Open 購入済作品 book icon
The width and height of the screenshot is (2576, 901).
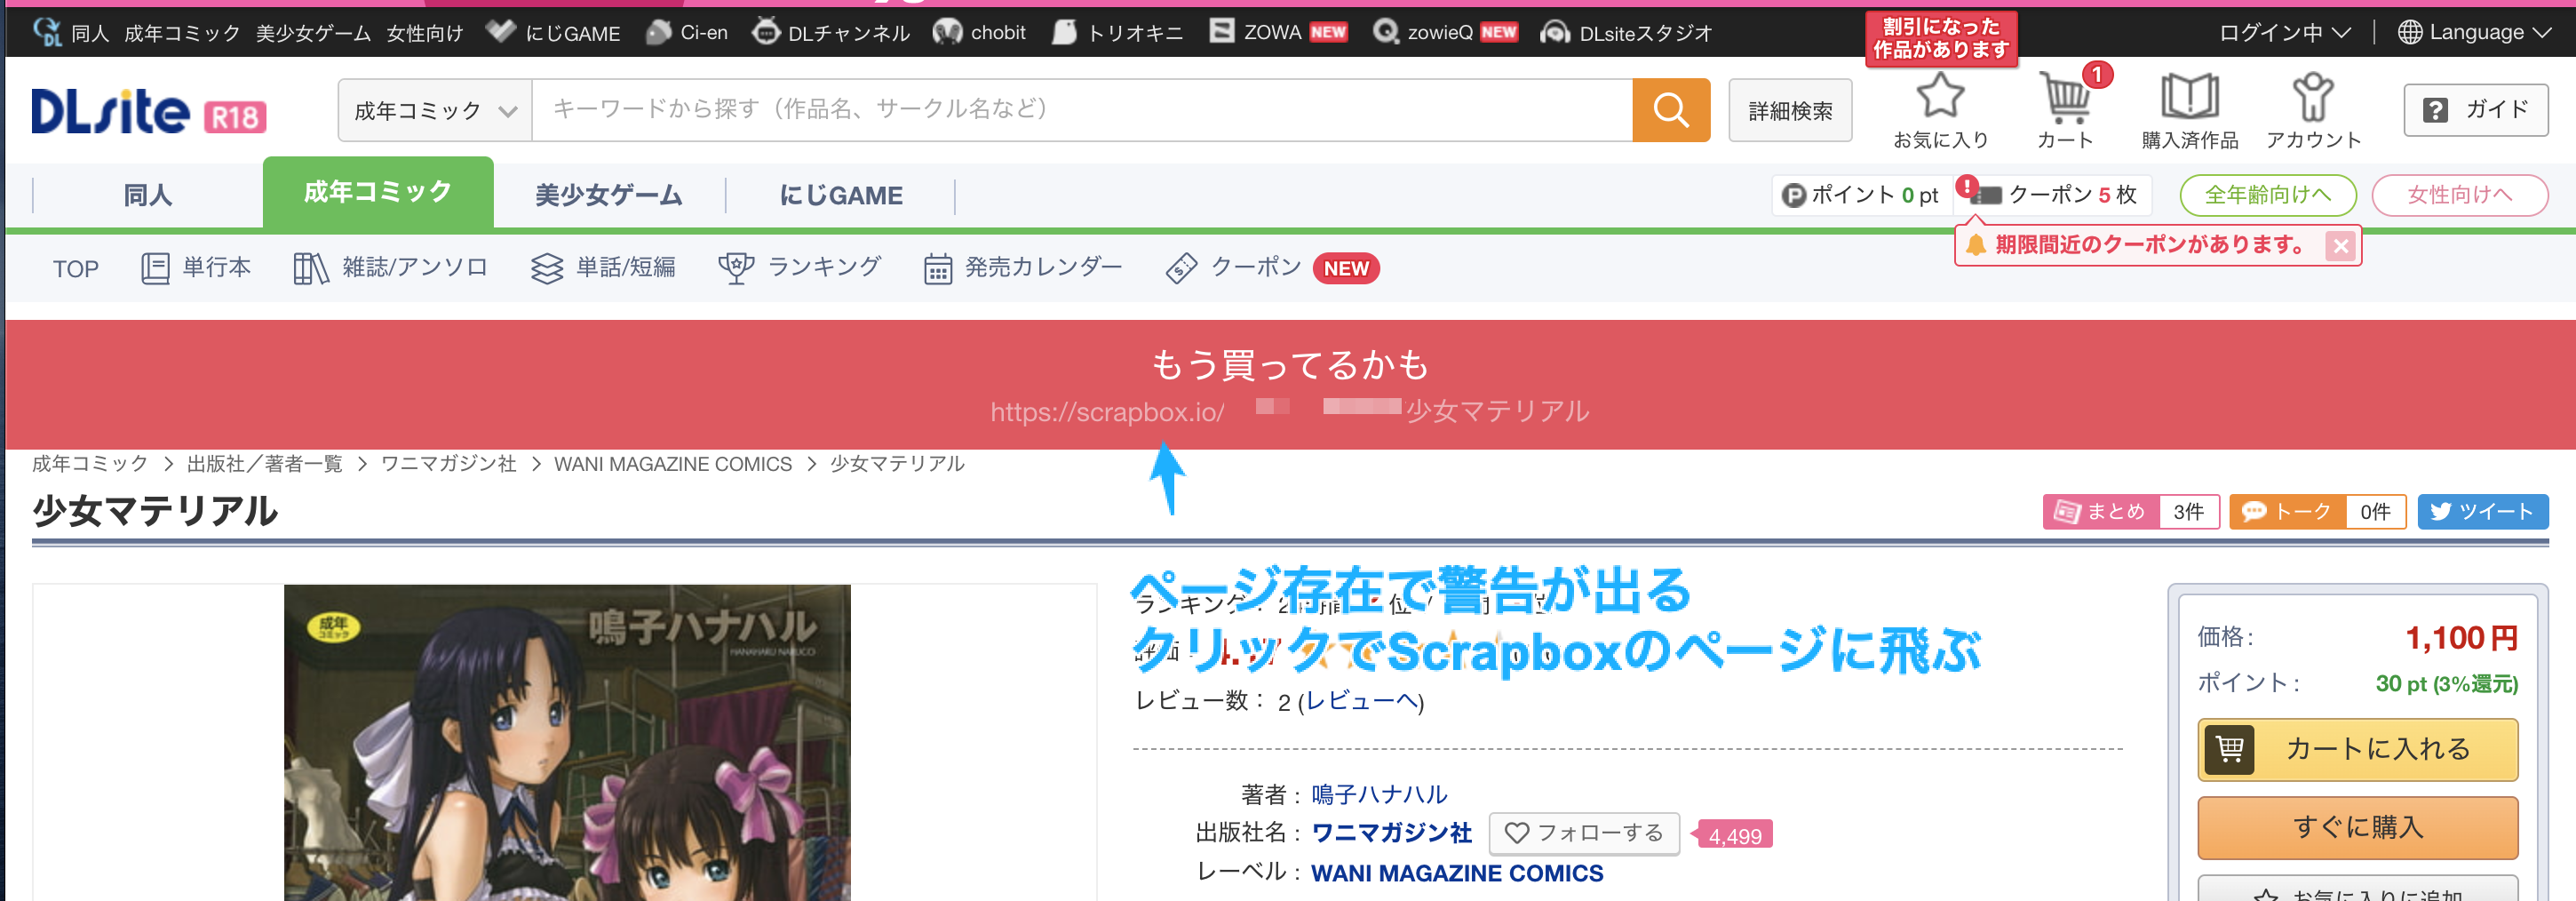tap(2189, 111)
